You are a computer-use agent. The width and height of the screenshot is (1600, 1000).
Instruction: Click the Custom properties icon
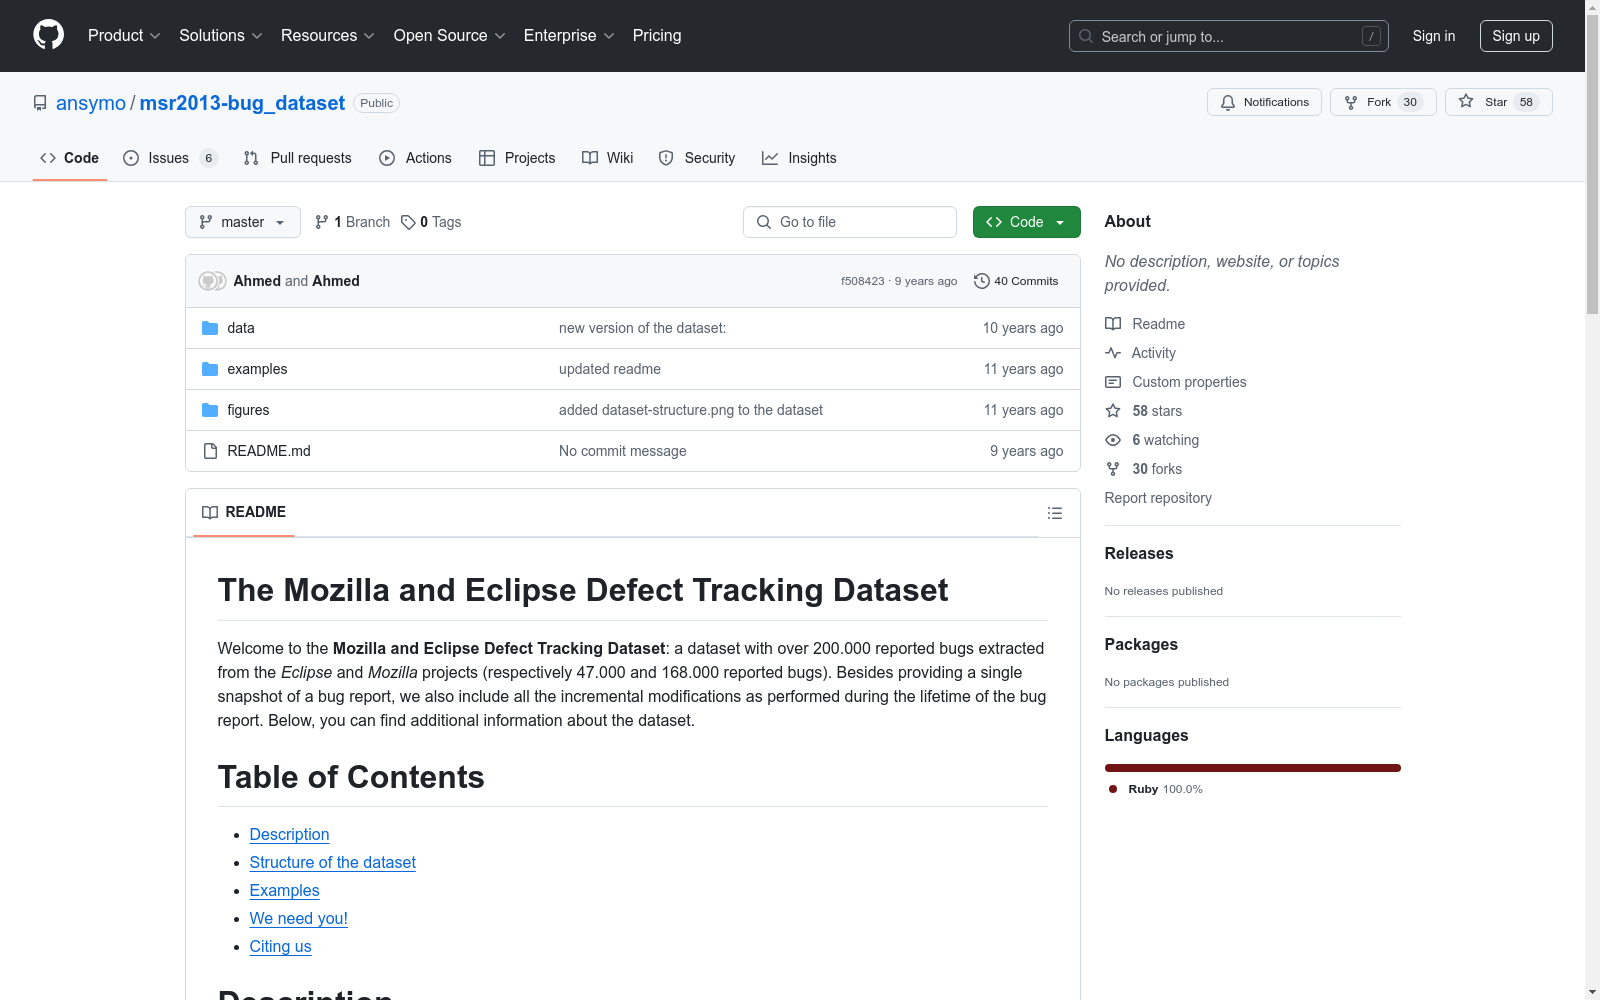click(x=1113, y=382)
